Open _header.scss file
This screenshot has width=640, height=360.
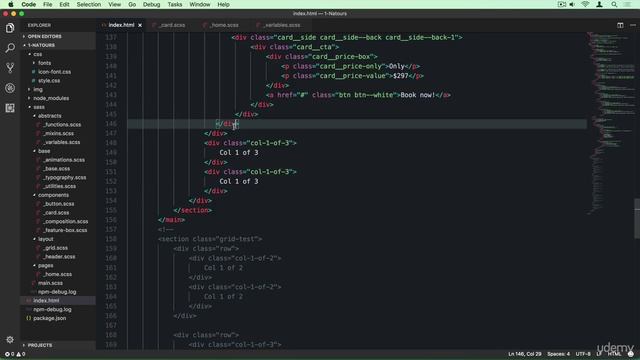[x=58, y=257]
